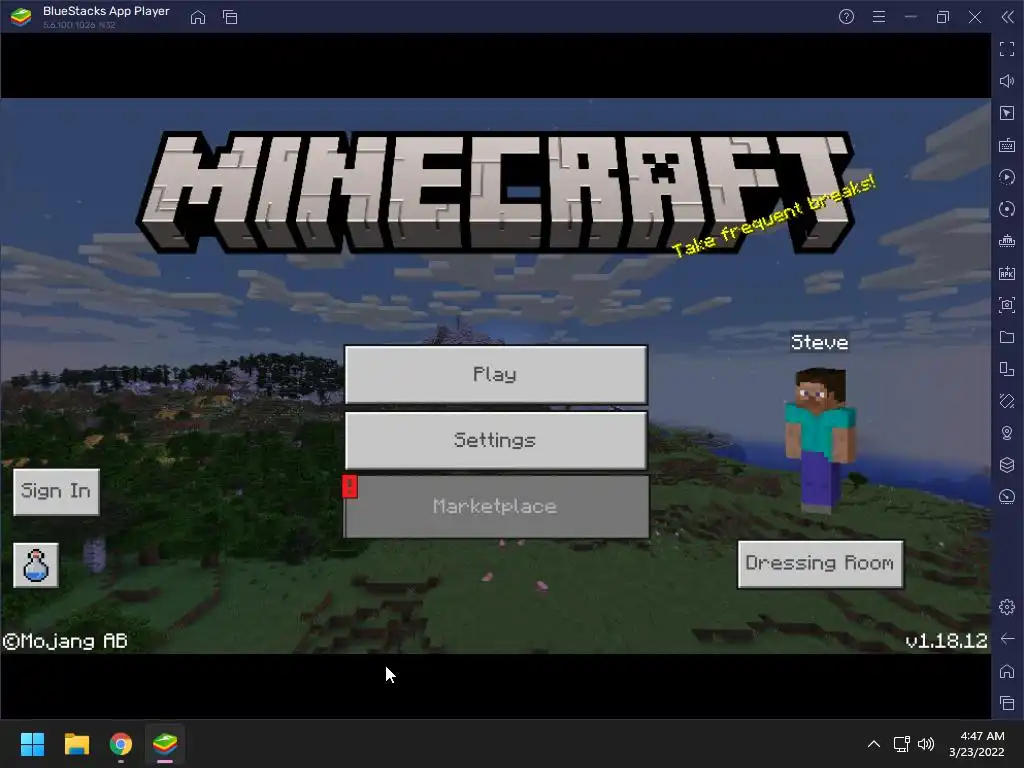Click the BlueStacks fullscreen icon in sidebar

pos(1006,49)
